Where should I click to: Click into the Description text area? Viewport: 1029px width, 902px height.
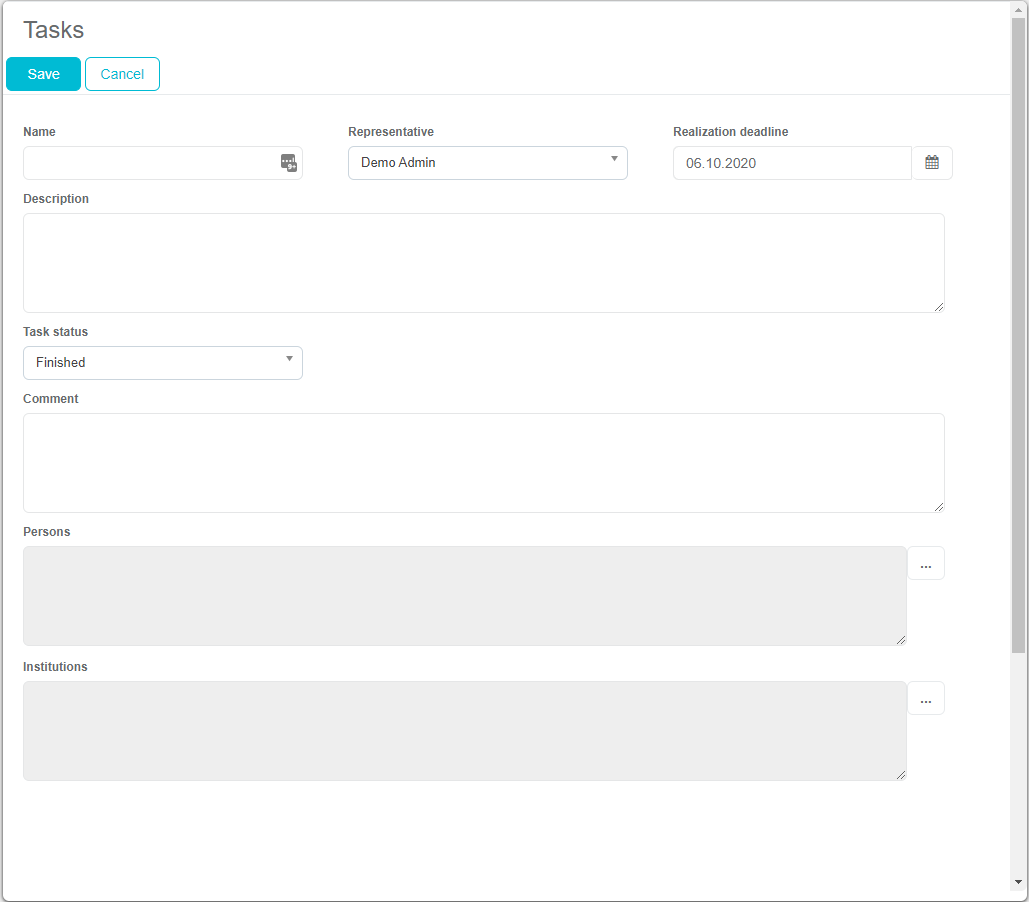(483, 262)
